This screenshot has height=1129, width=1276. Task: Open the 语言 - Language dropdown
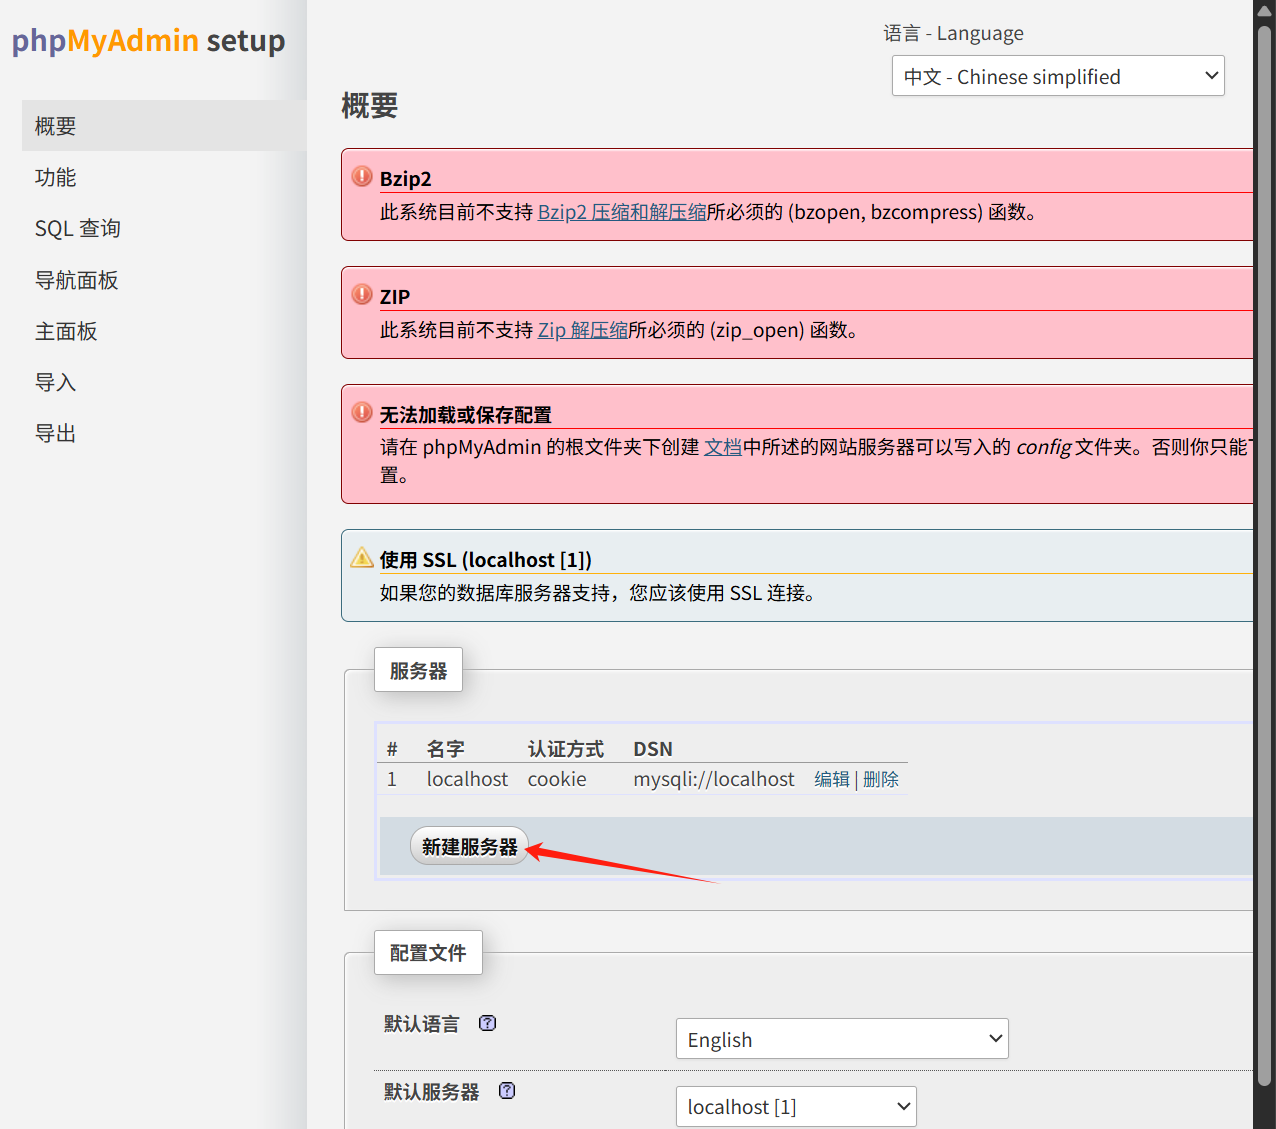[x=1058, y=76]
